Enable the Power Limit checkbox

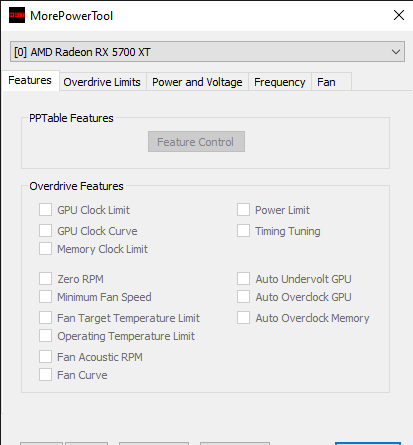[x=243, y=210]
